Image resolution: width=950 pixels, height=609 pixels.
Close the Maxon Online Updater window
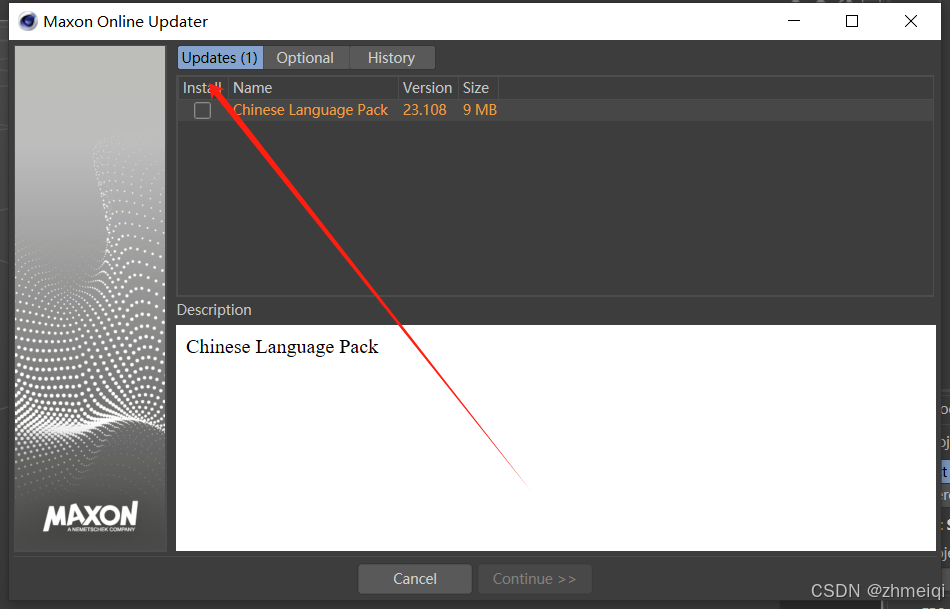click(911, 21)
